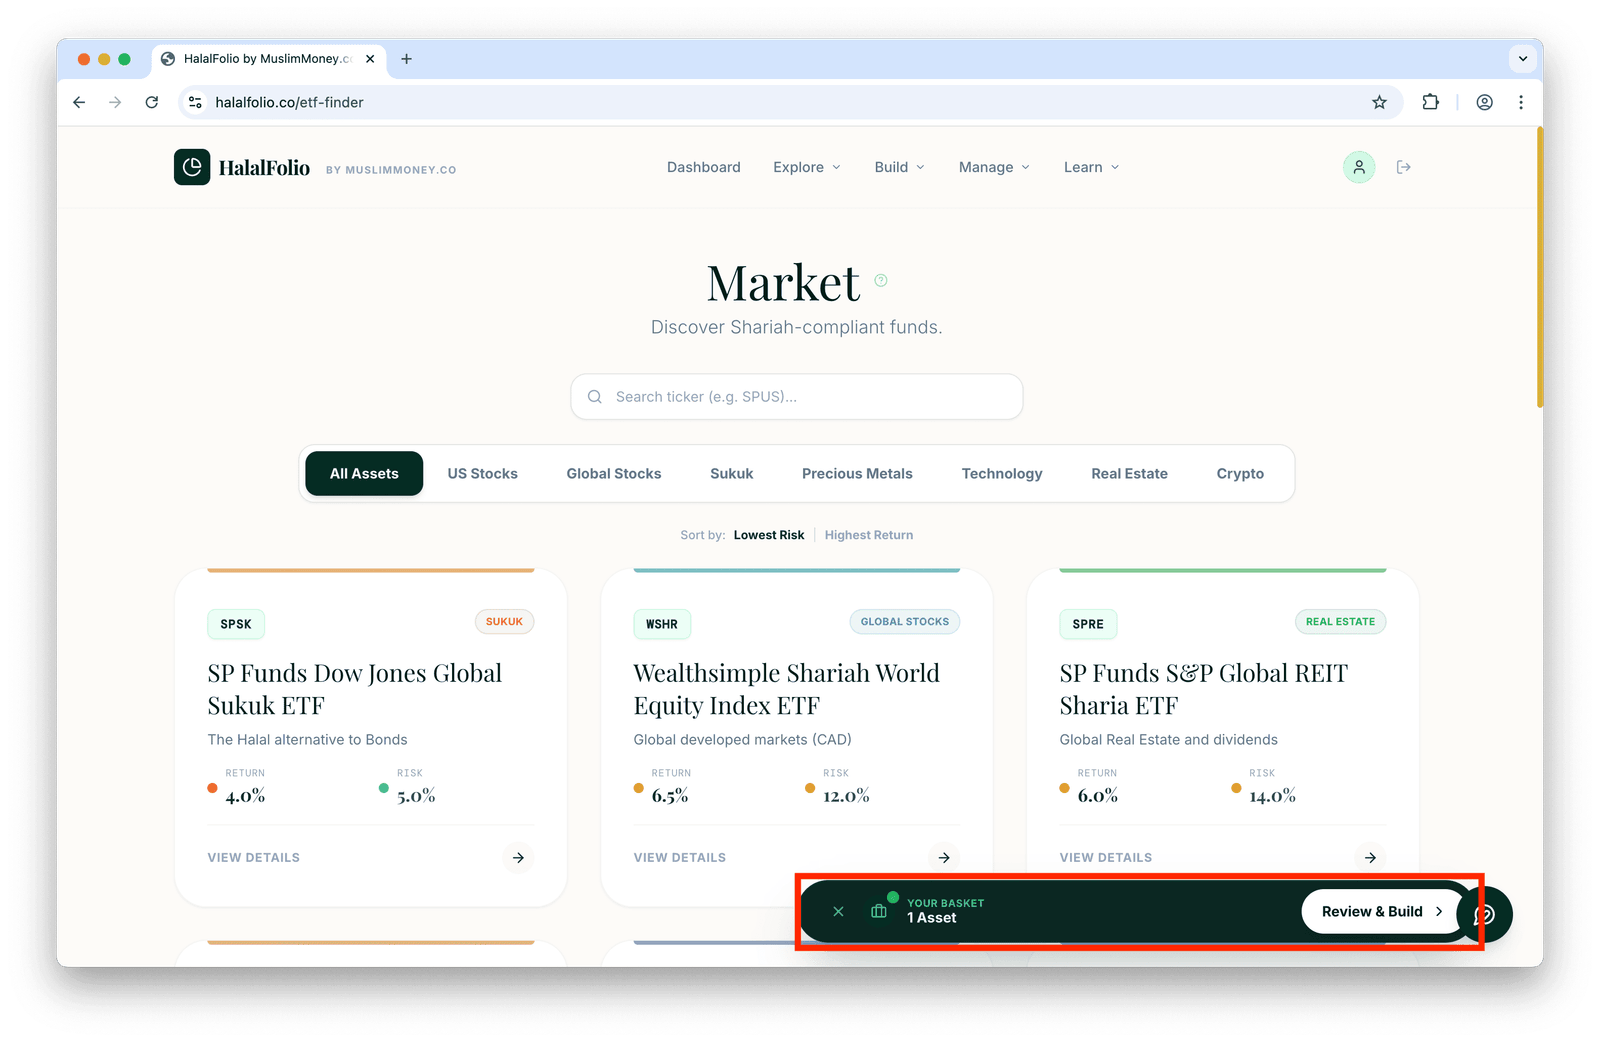
Task: Click the Review & Build button
Action: (1383, 911)
